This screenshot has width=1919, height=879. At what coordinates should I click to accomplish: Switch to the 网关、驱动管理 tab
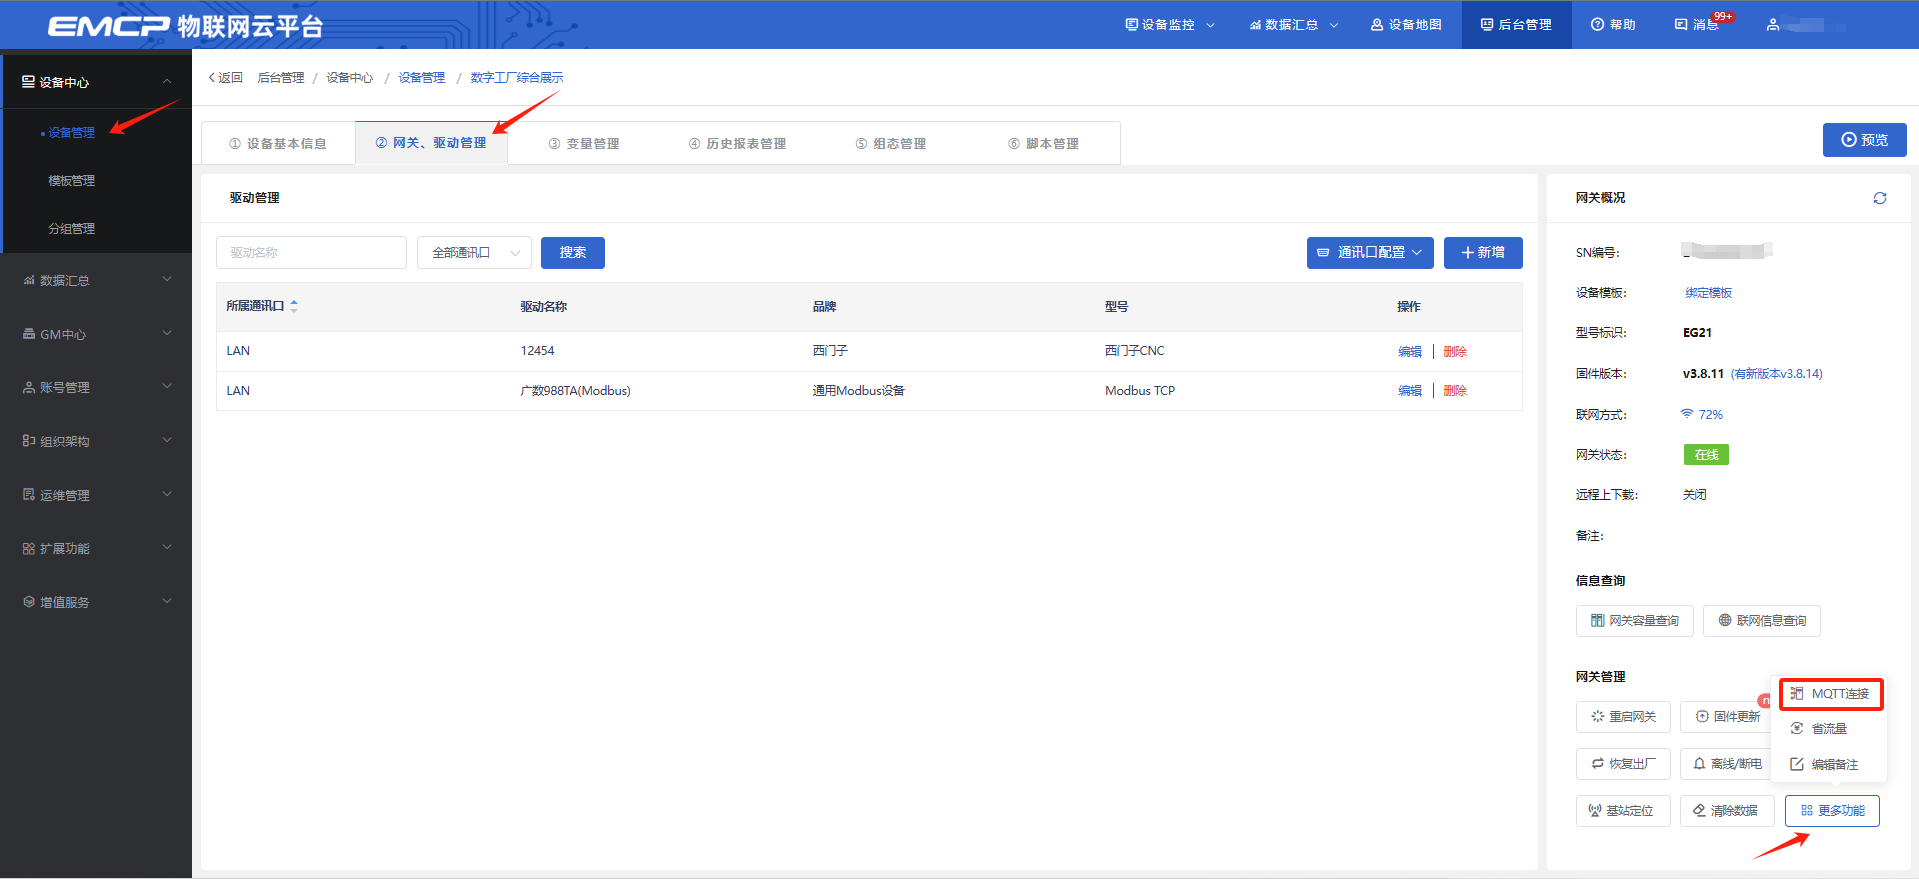point(431,143)
